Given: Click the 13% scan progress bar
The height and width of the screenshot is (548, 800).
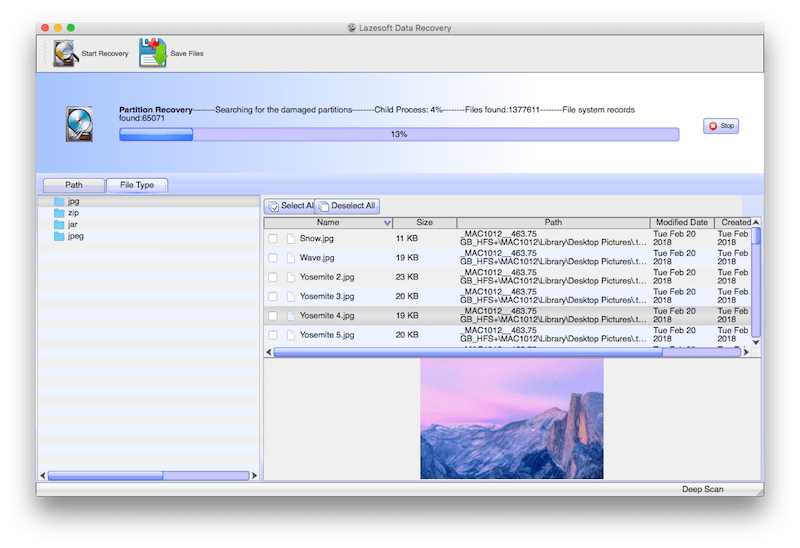Looking at the screenshot, I should (x=399, y=134).
